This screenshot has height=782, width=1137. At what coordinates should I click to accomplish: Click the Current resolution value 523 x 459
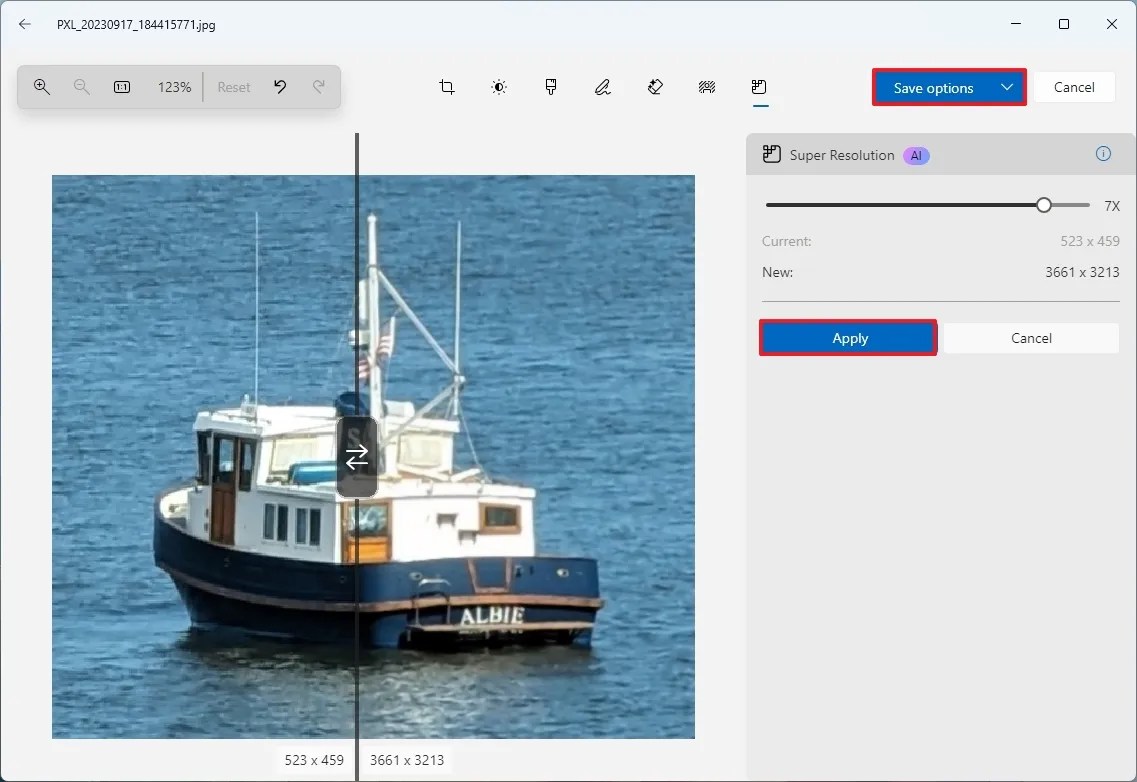1090,241
